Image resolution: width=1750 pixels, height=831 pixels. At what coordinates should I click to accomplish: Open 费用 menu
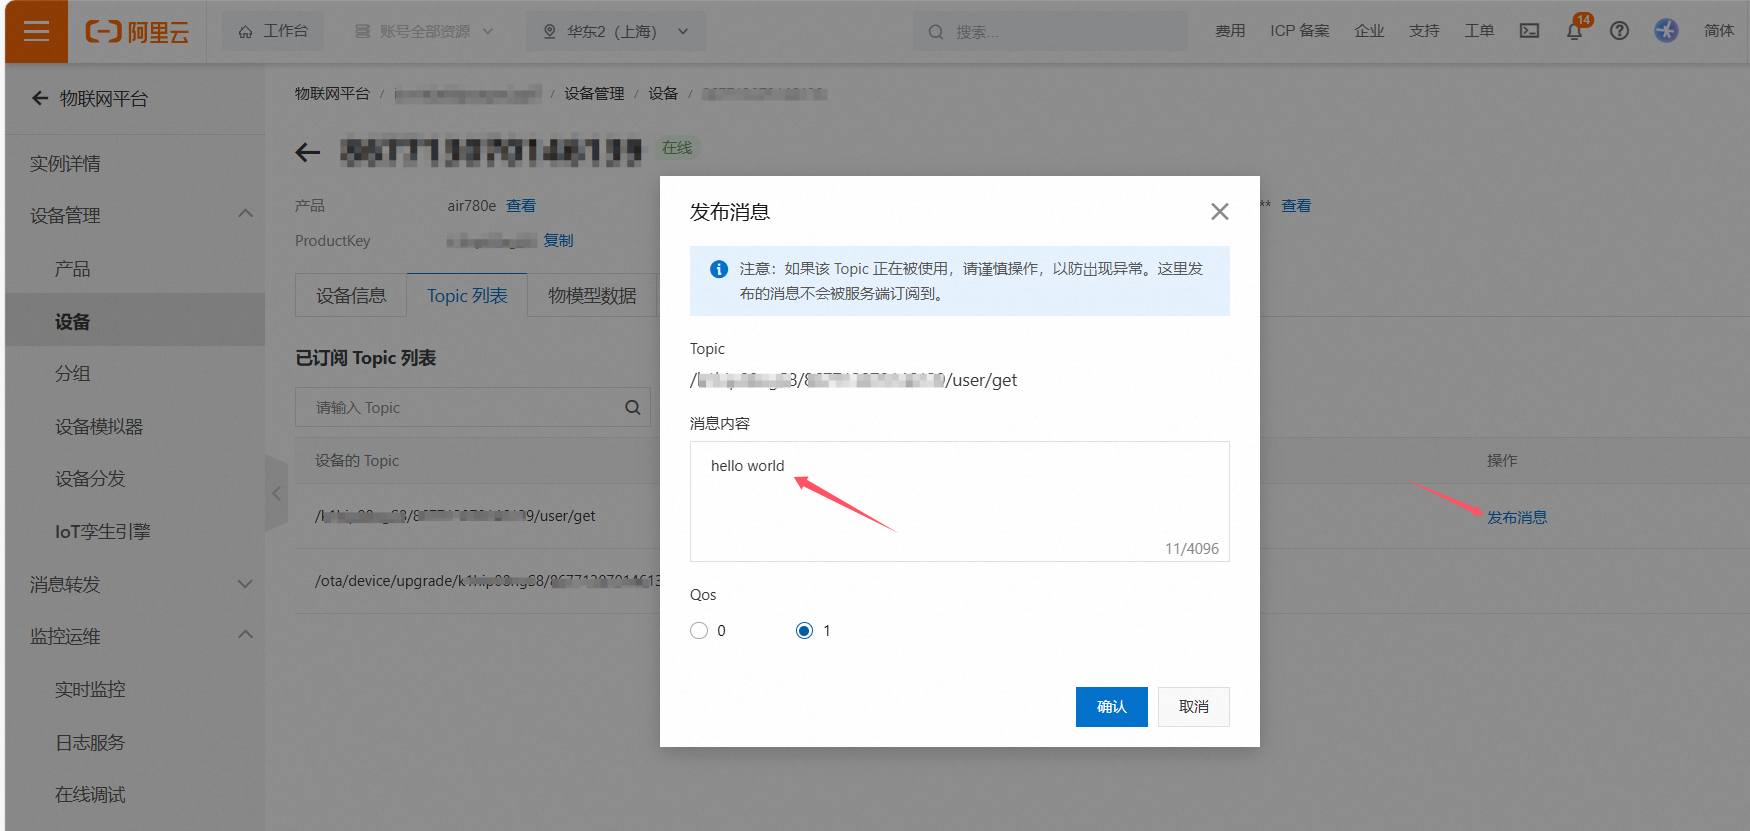click(1230, 31)
